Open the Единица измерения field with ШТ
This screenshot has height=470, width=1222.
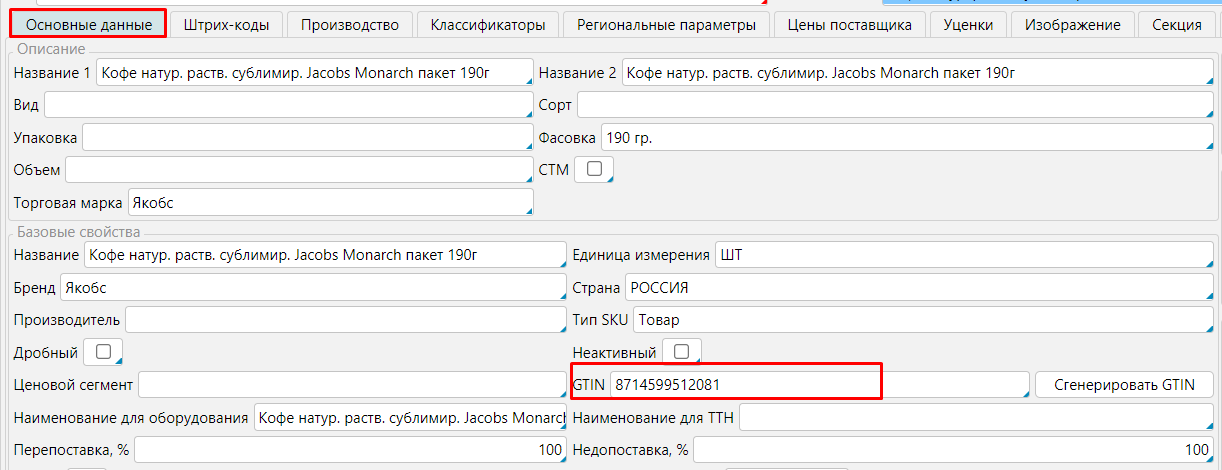tap(963, 255)
